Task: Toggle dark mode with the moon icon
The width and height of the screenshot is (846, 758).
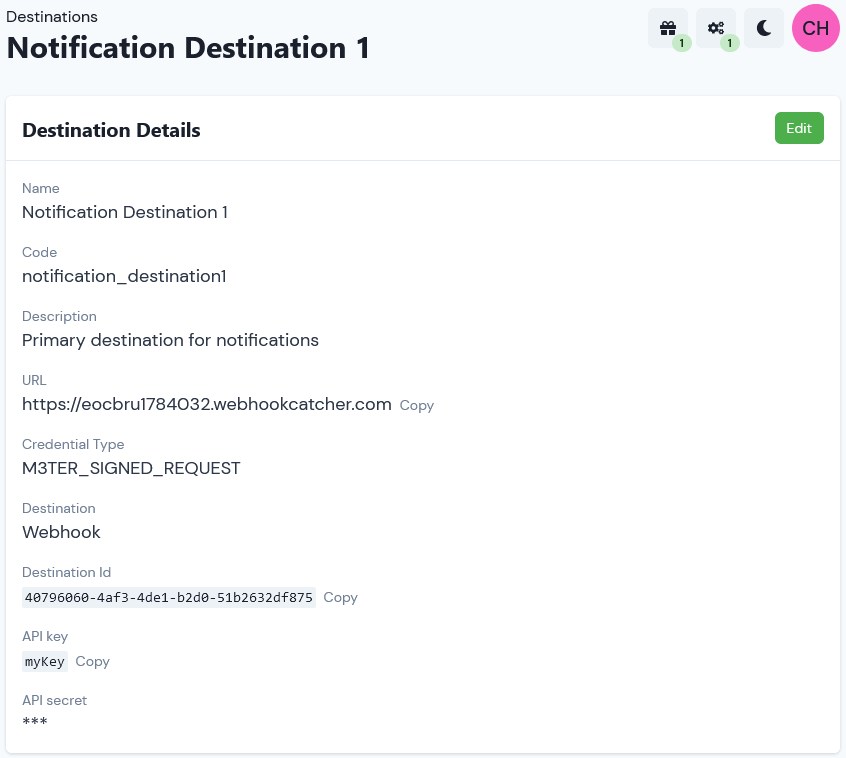Action: (763, 28)
